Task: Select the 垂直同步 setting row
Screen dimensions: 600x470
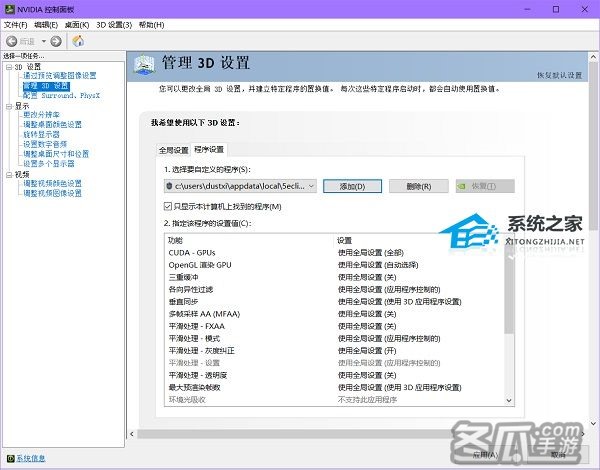Action: coord(334,302)
